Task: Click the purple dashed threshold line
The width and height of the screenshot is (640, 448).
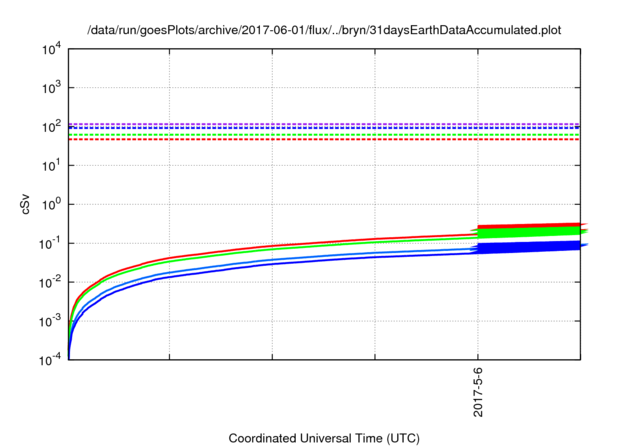Action: point(324,124)
